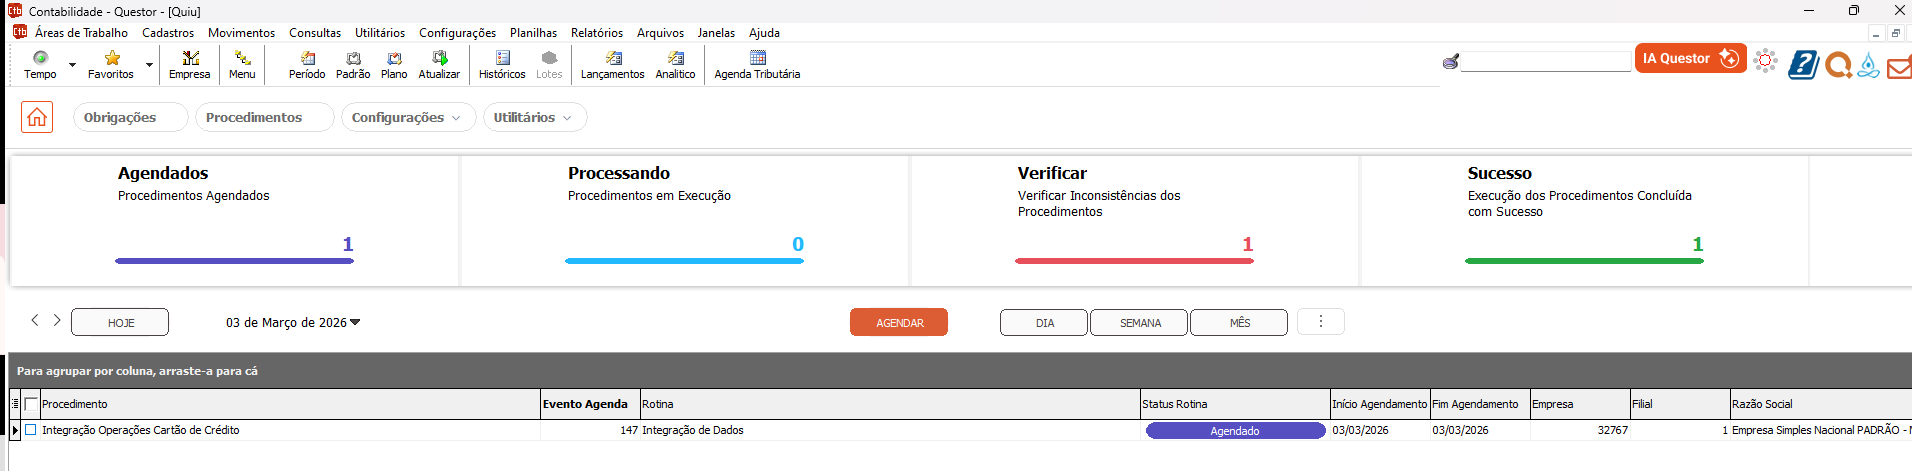The width and height of the screenshot is (1912, 471).
Task: Click the AGENDAR button
Action: [899, 322]
